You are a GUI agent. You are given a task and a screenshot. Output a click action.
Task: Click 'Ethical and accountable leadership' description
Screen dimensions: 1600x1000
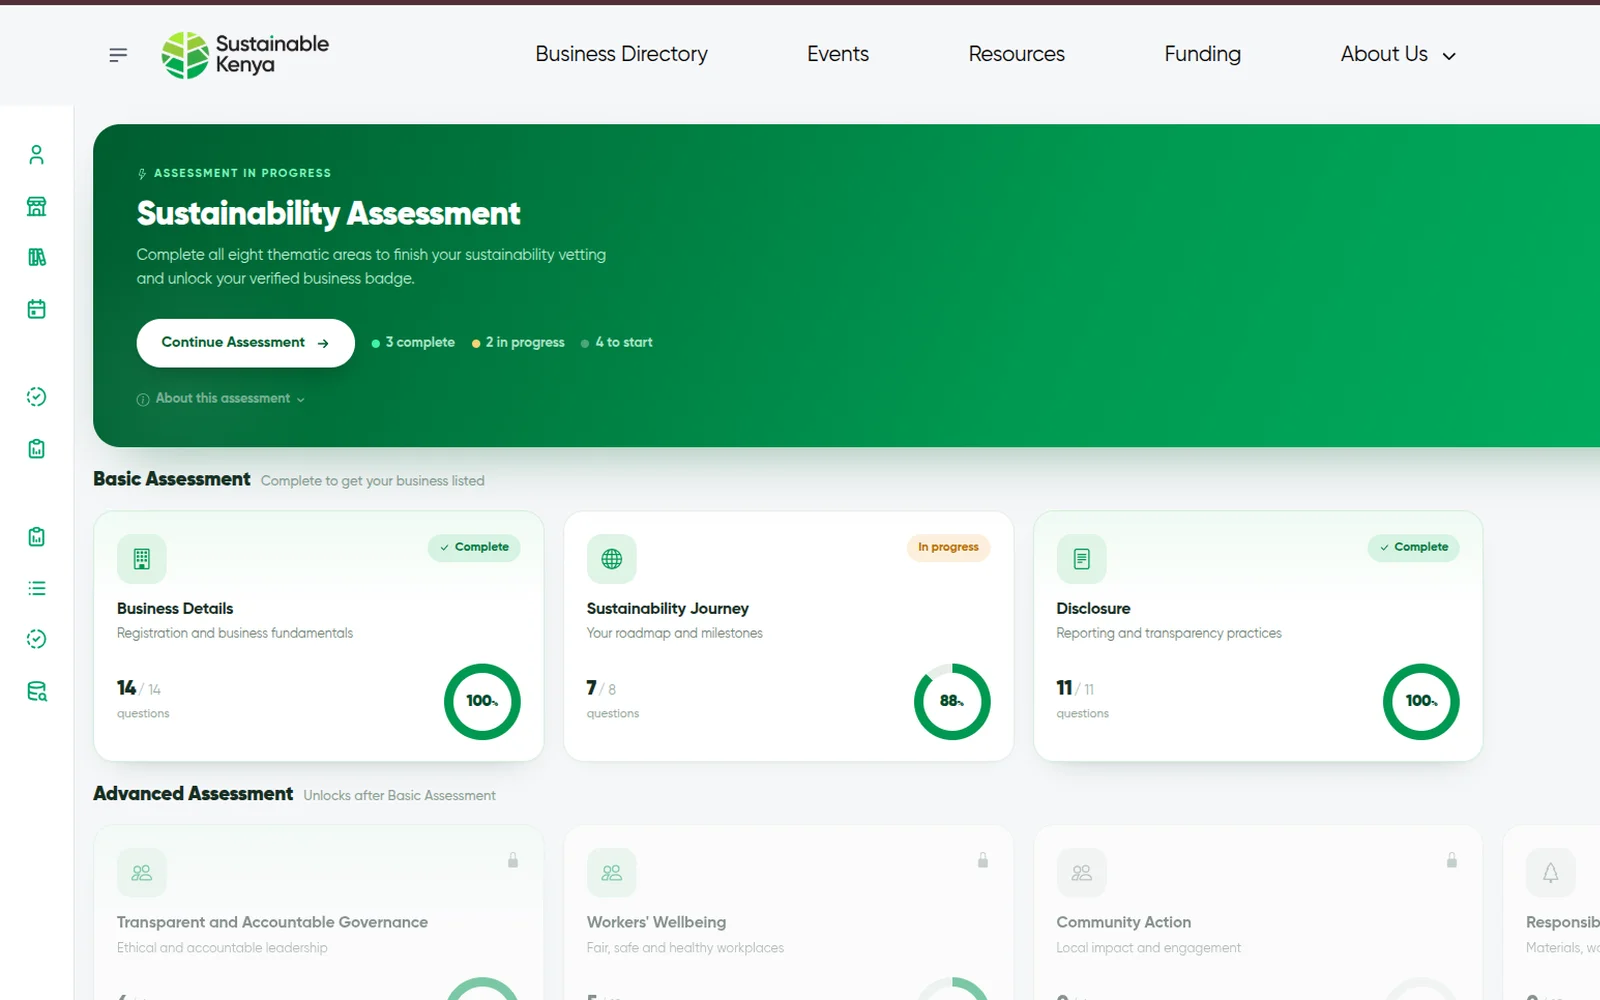(222, 947)
